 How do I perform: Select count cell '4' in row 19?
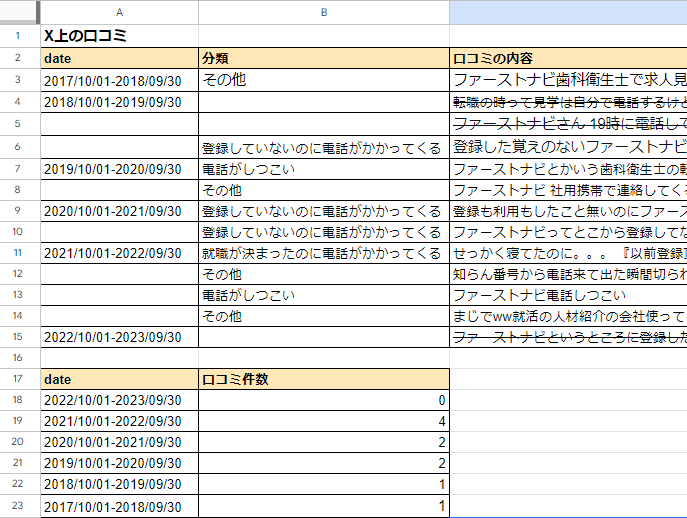point(324,421)
